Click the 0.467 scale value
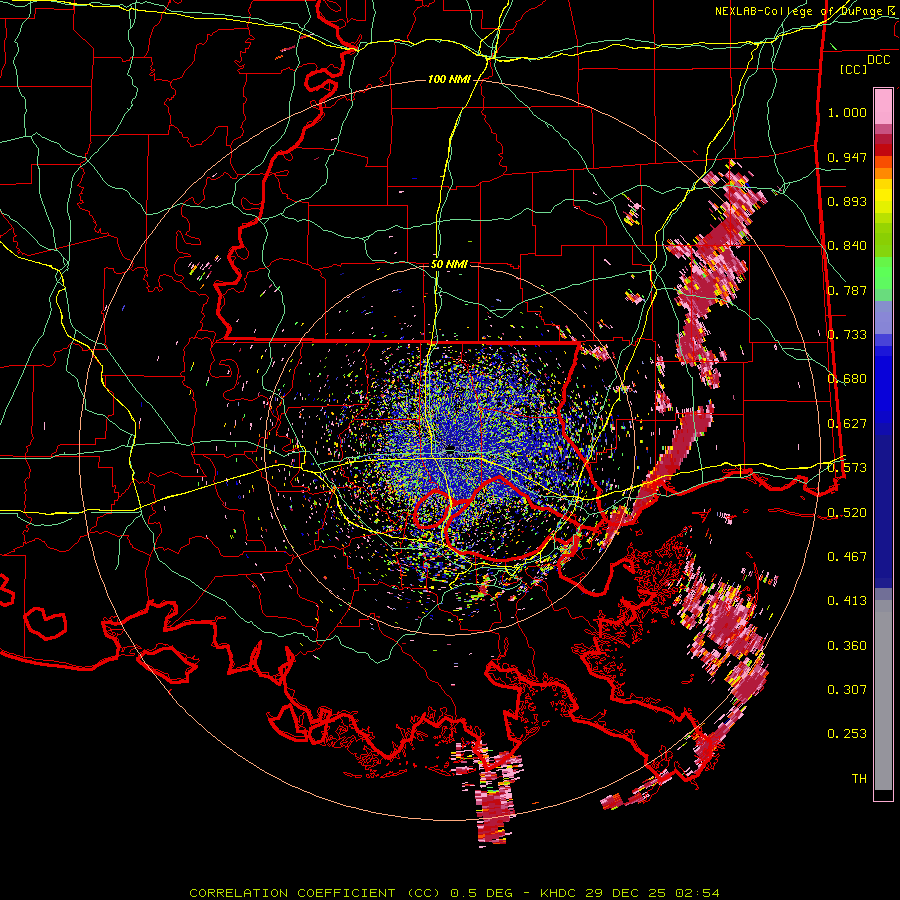 tap(847, 556)
